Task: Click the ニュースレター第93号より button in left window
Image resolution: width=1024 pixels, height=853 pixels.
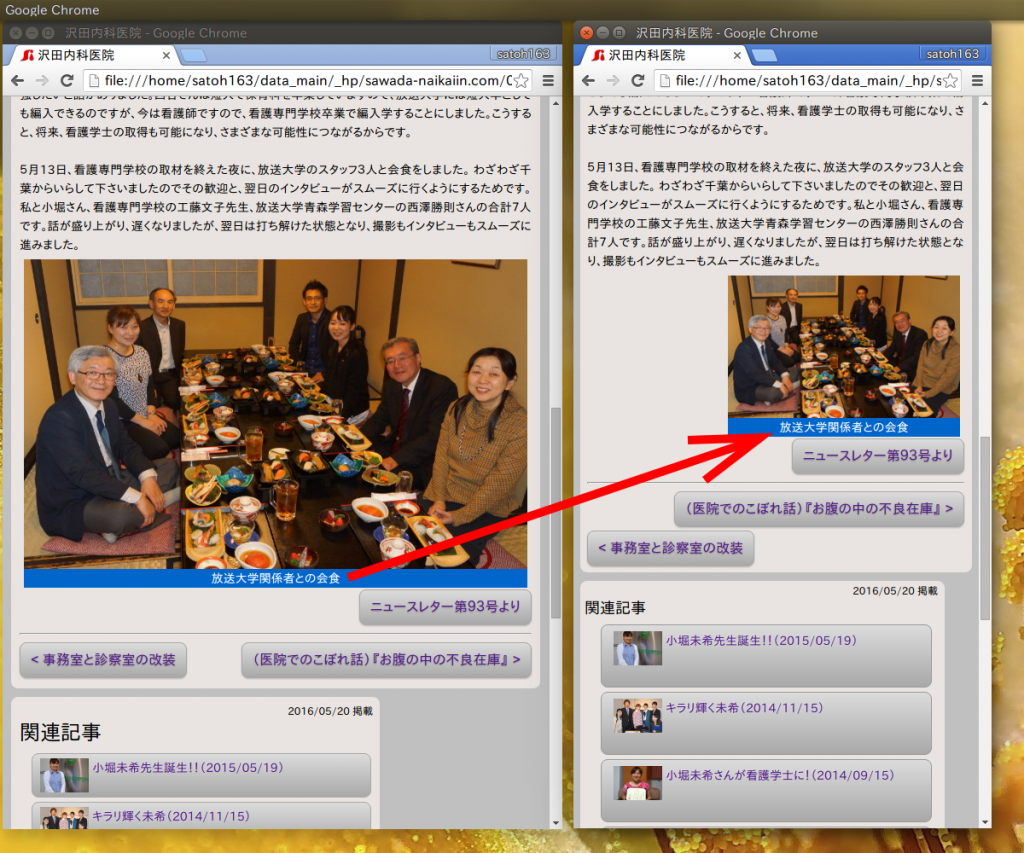Action: (x=445, y=607)
